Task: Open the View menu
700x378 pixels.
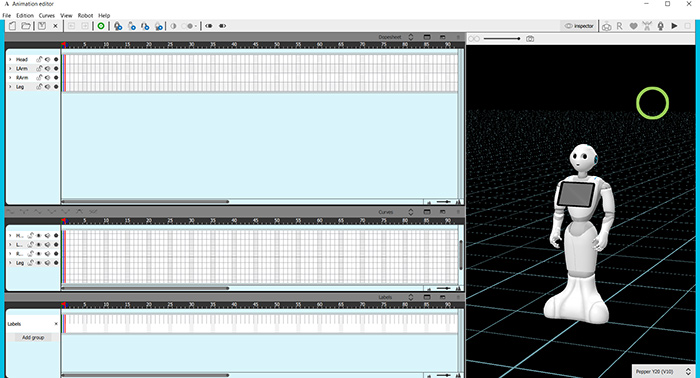Action: 66,15
